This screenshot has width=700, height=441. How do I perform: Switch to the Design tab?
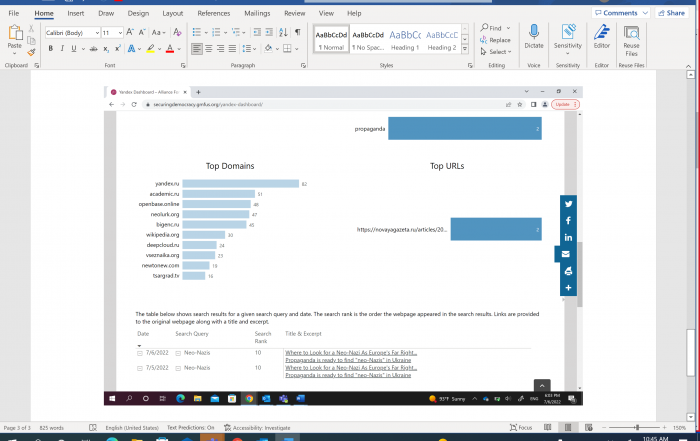point(138,13)
